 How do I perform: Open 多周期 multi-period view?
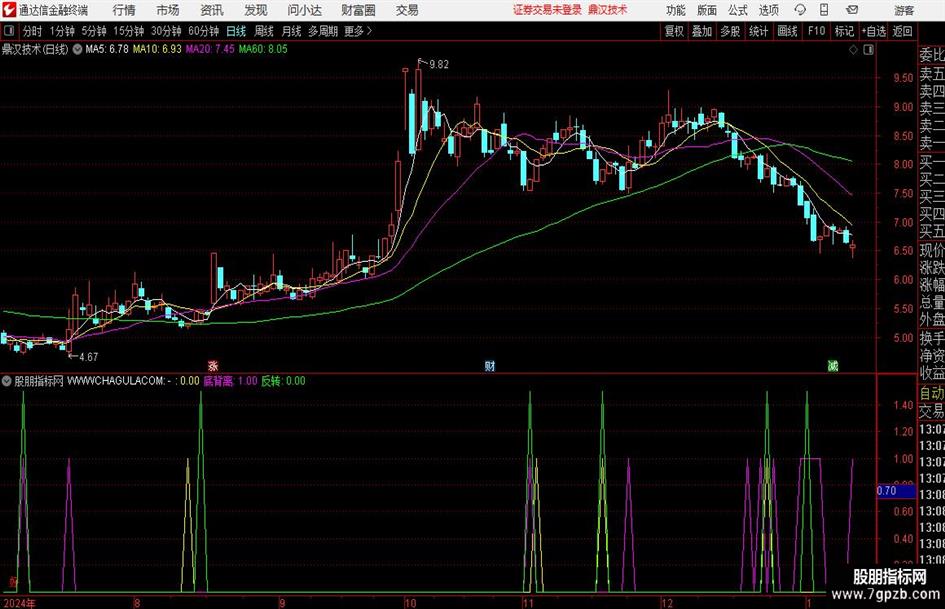tap(323, 31)
